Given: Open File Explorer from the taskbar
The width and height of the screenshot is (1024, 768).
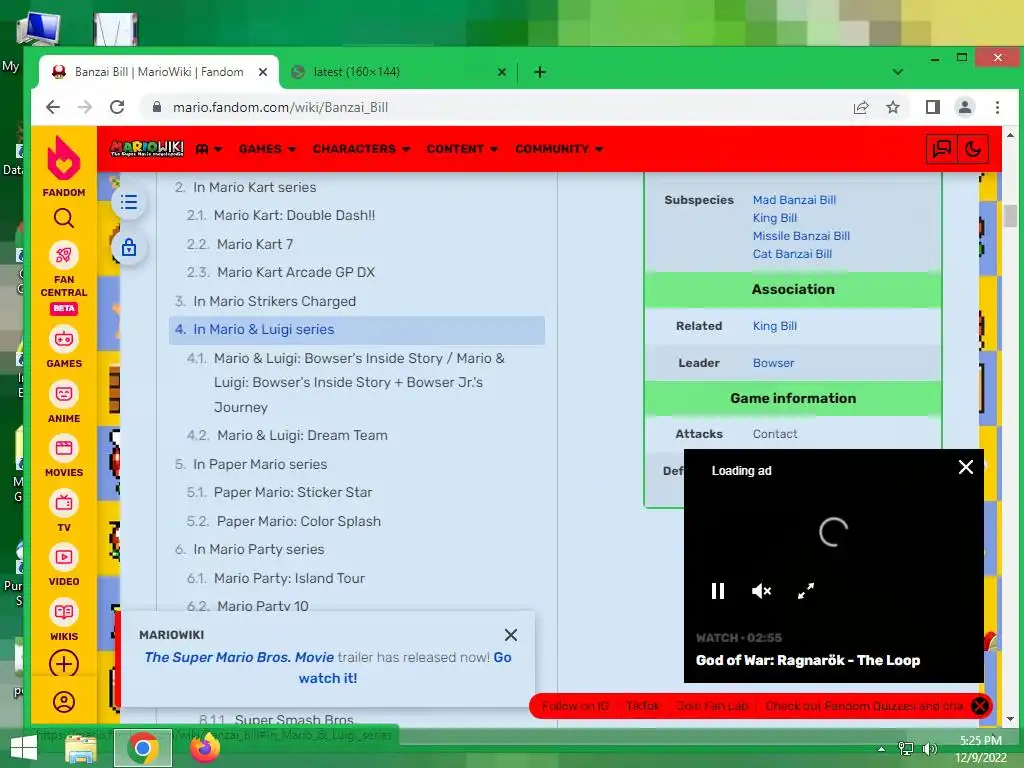Looking at the screenshot, I should pos(81,748).
